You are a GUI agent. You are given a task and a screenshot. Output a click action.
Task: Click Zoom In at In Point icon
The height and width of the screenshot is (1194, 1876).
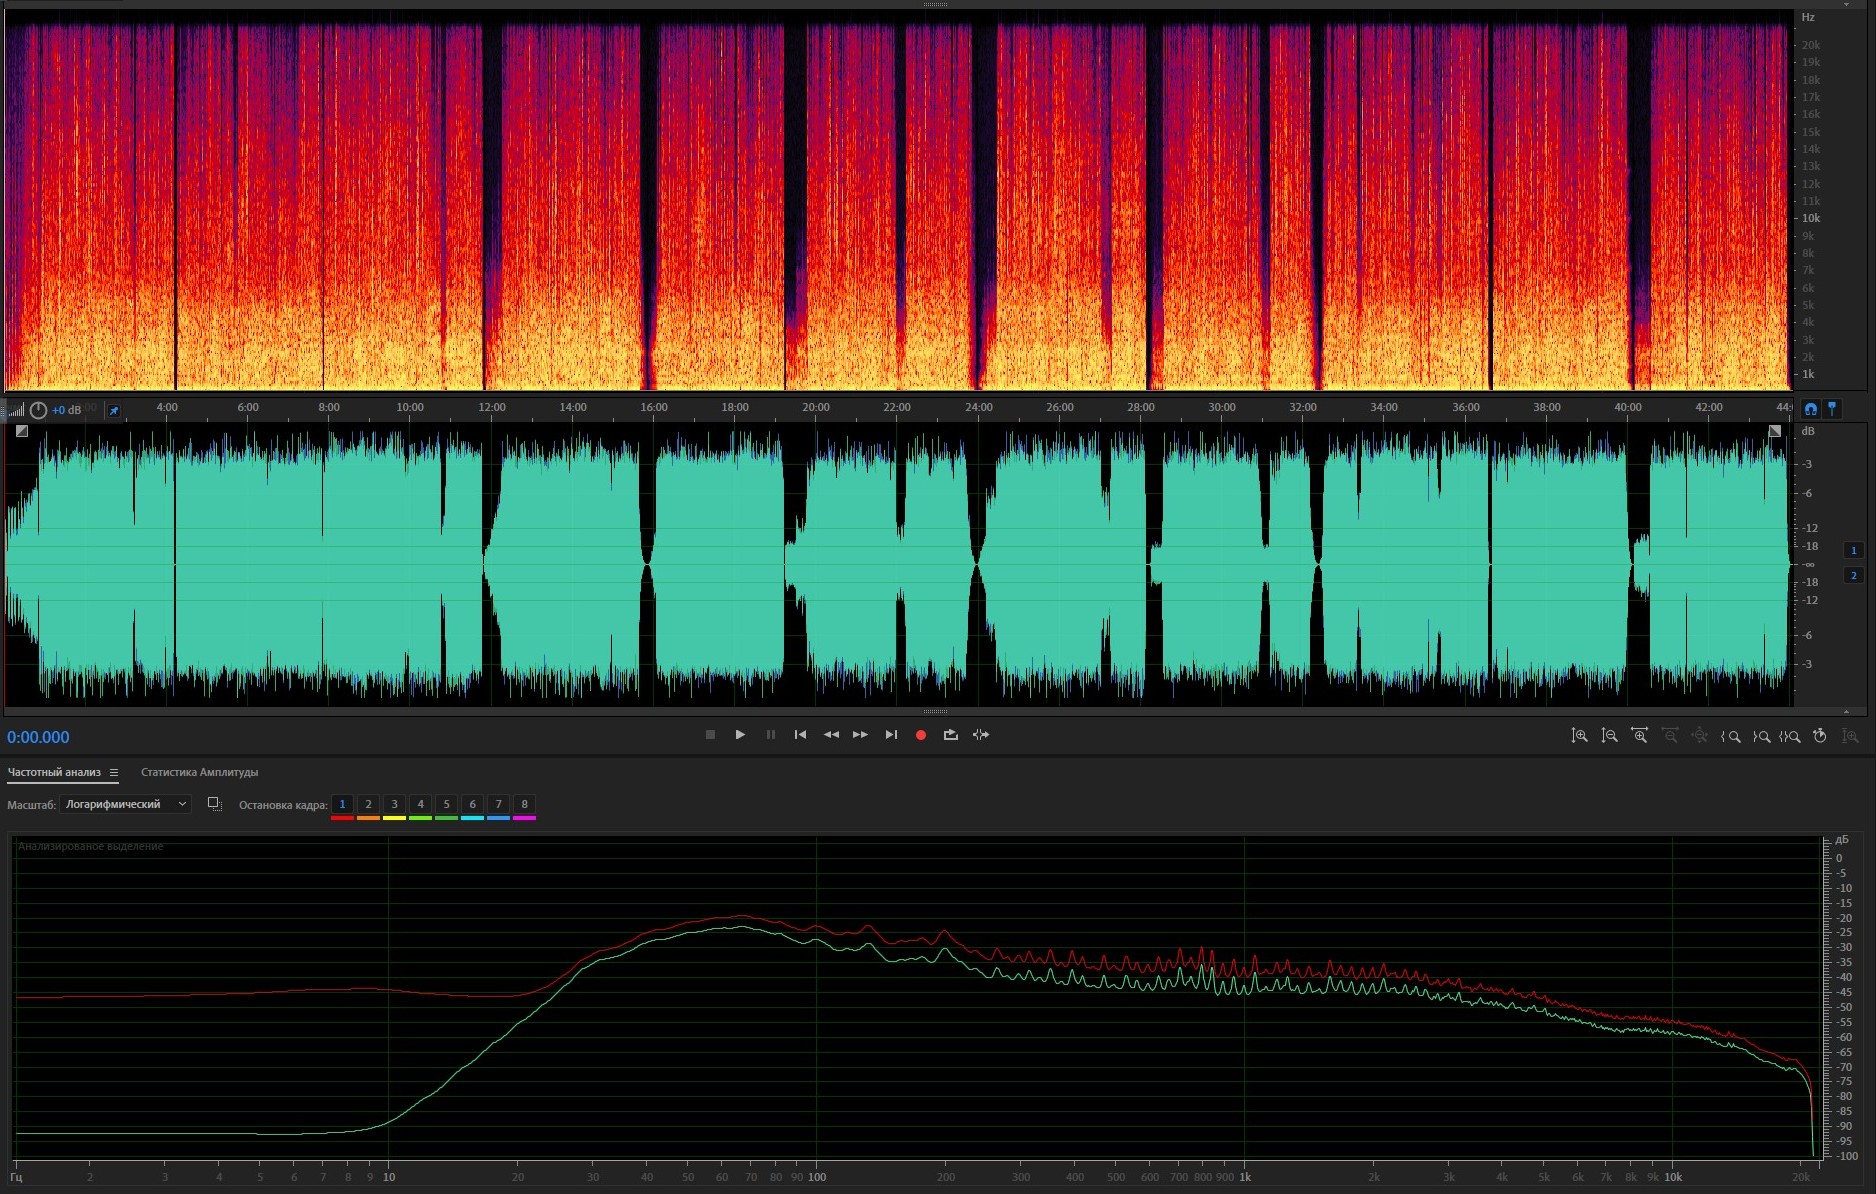click(1730, 736)
